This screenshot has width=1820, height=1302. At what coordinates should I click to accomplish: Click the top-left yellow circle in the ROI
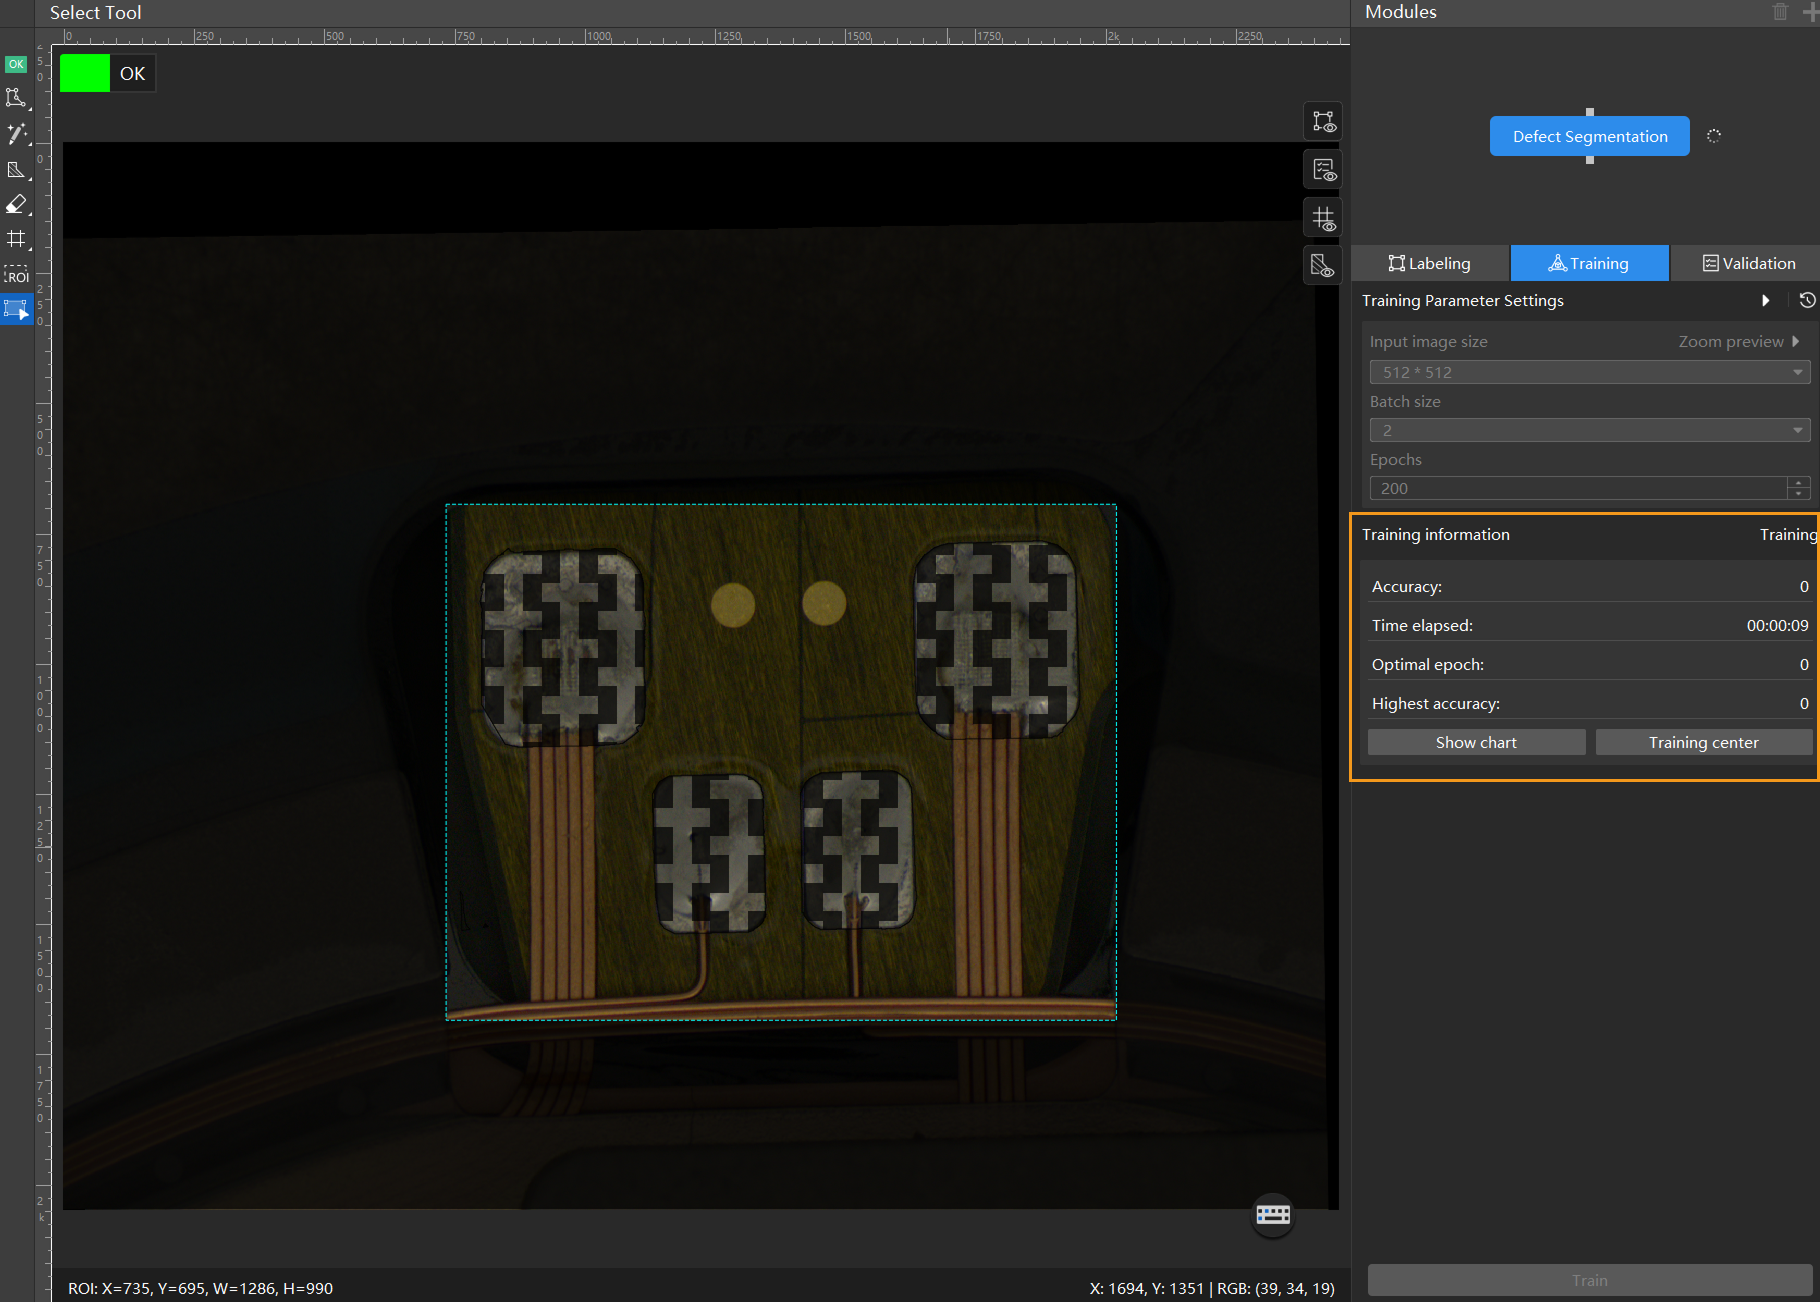point(733,605)
